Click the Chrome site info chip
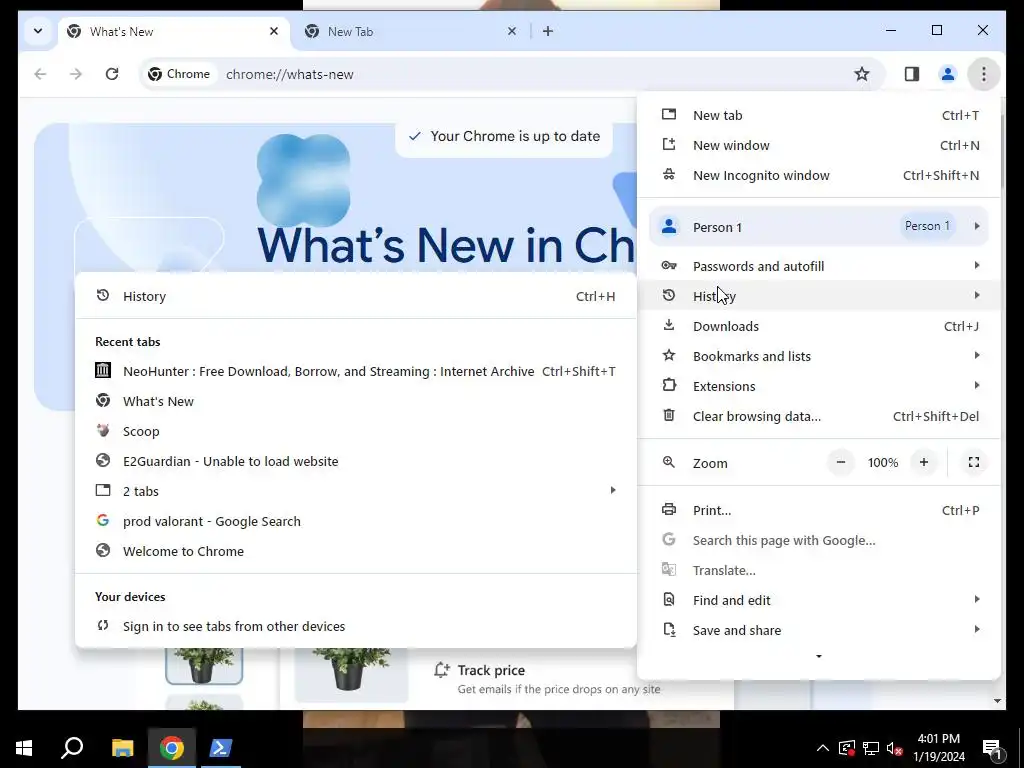This screenshot has width=1024, height=768. [179, 74]
